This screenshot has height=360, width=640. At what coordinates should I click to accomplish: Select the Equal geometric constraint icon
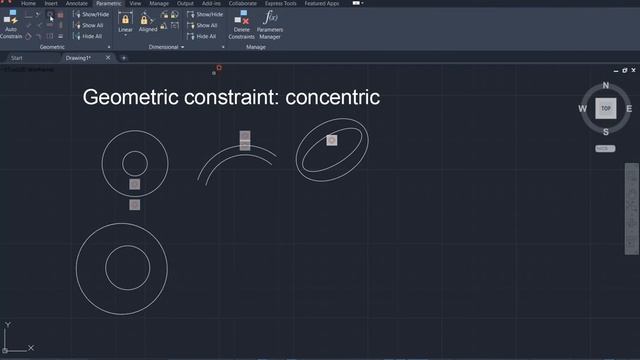pyautogui.click(x=60, y=36)
